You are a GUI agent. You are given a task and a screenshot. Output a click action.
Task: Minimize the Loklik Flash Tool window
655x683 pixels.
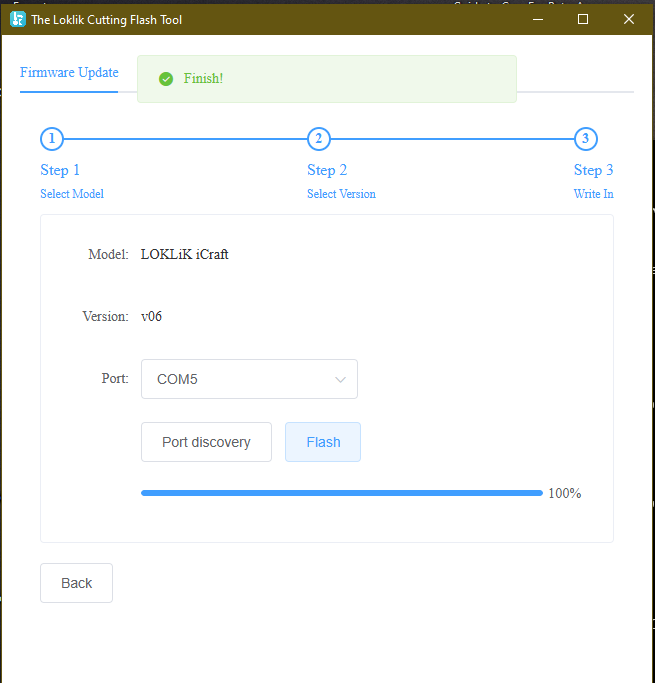click(x=538, y=19)
